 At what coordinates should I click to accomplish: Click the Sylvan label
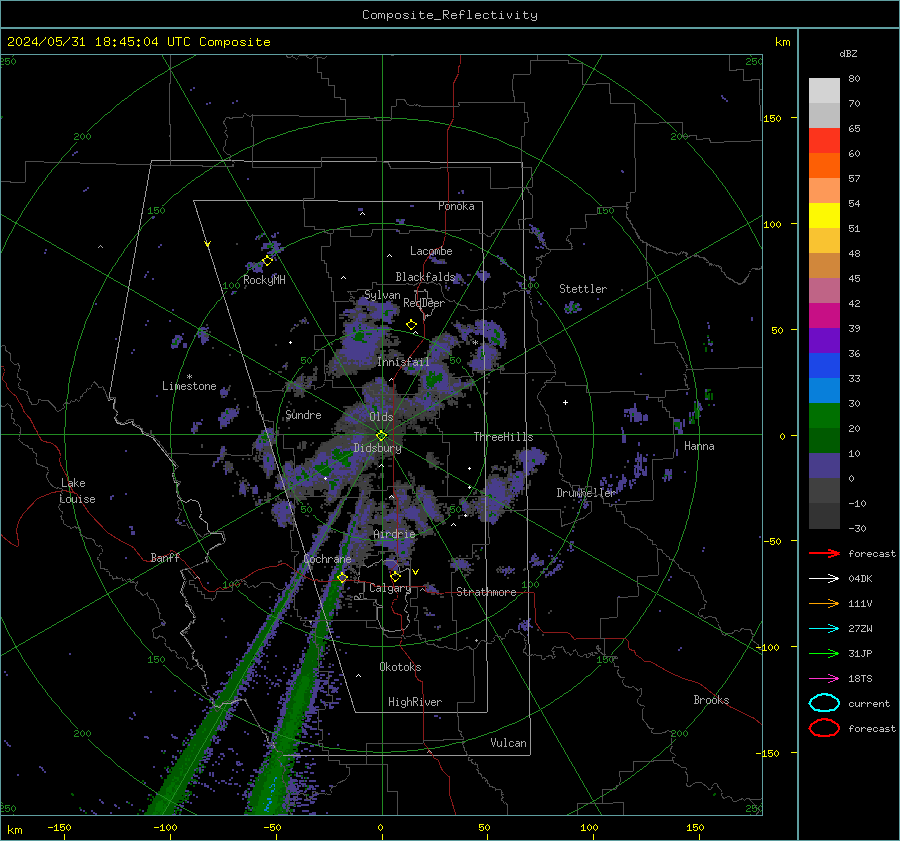pos(382,294)
